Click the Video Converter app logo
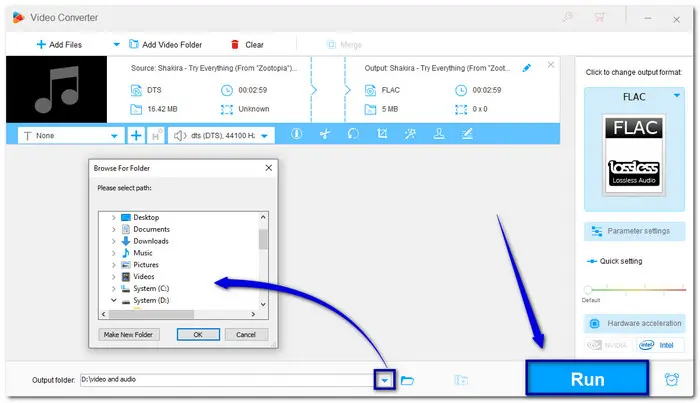700x403 pixels. point(18,17)
